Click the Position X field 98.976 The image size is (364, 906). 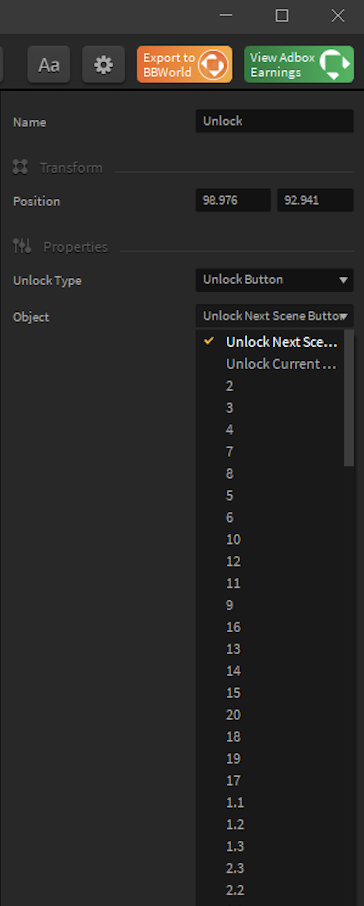point(233,200)
